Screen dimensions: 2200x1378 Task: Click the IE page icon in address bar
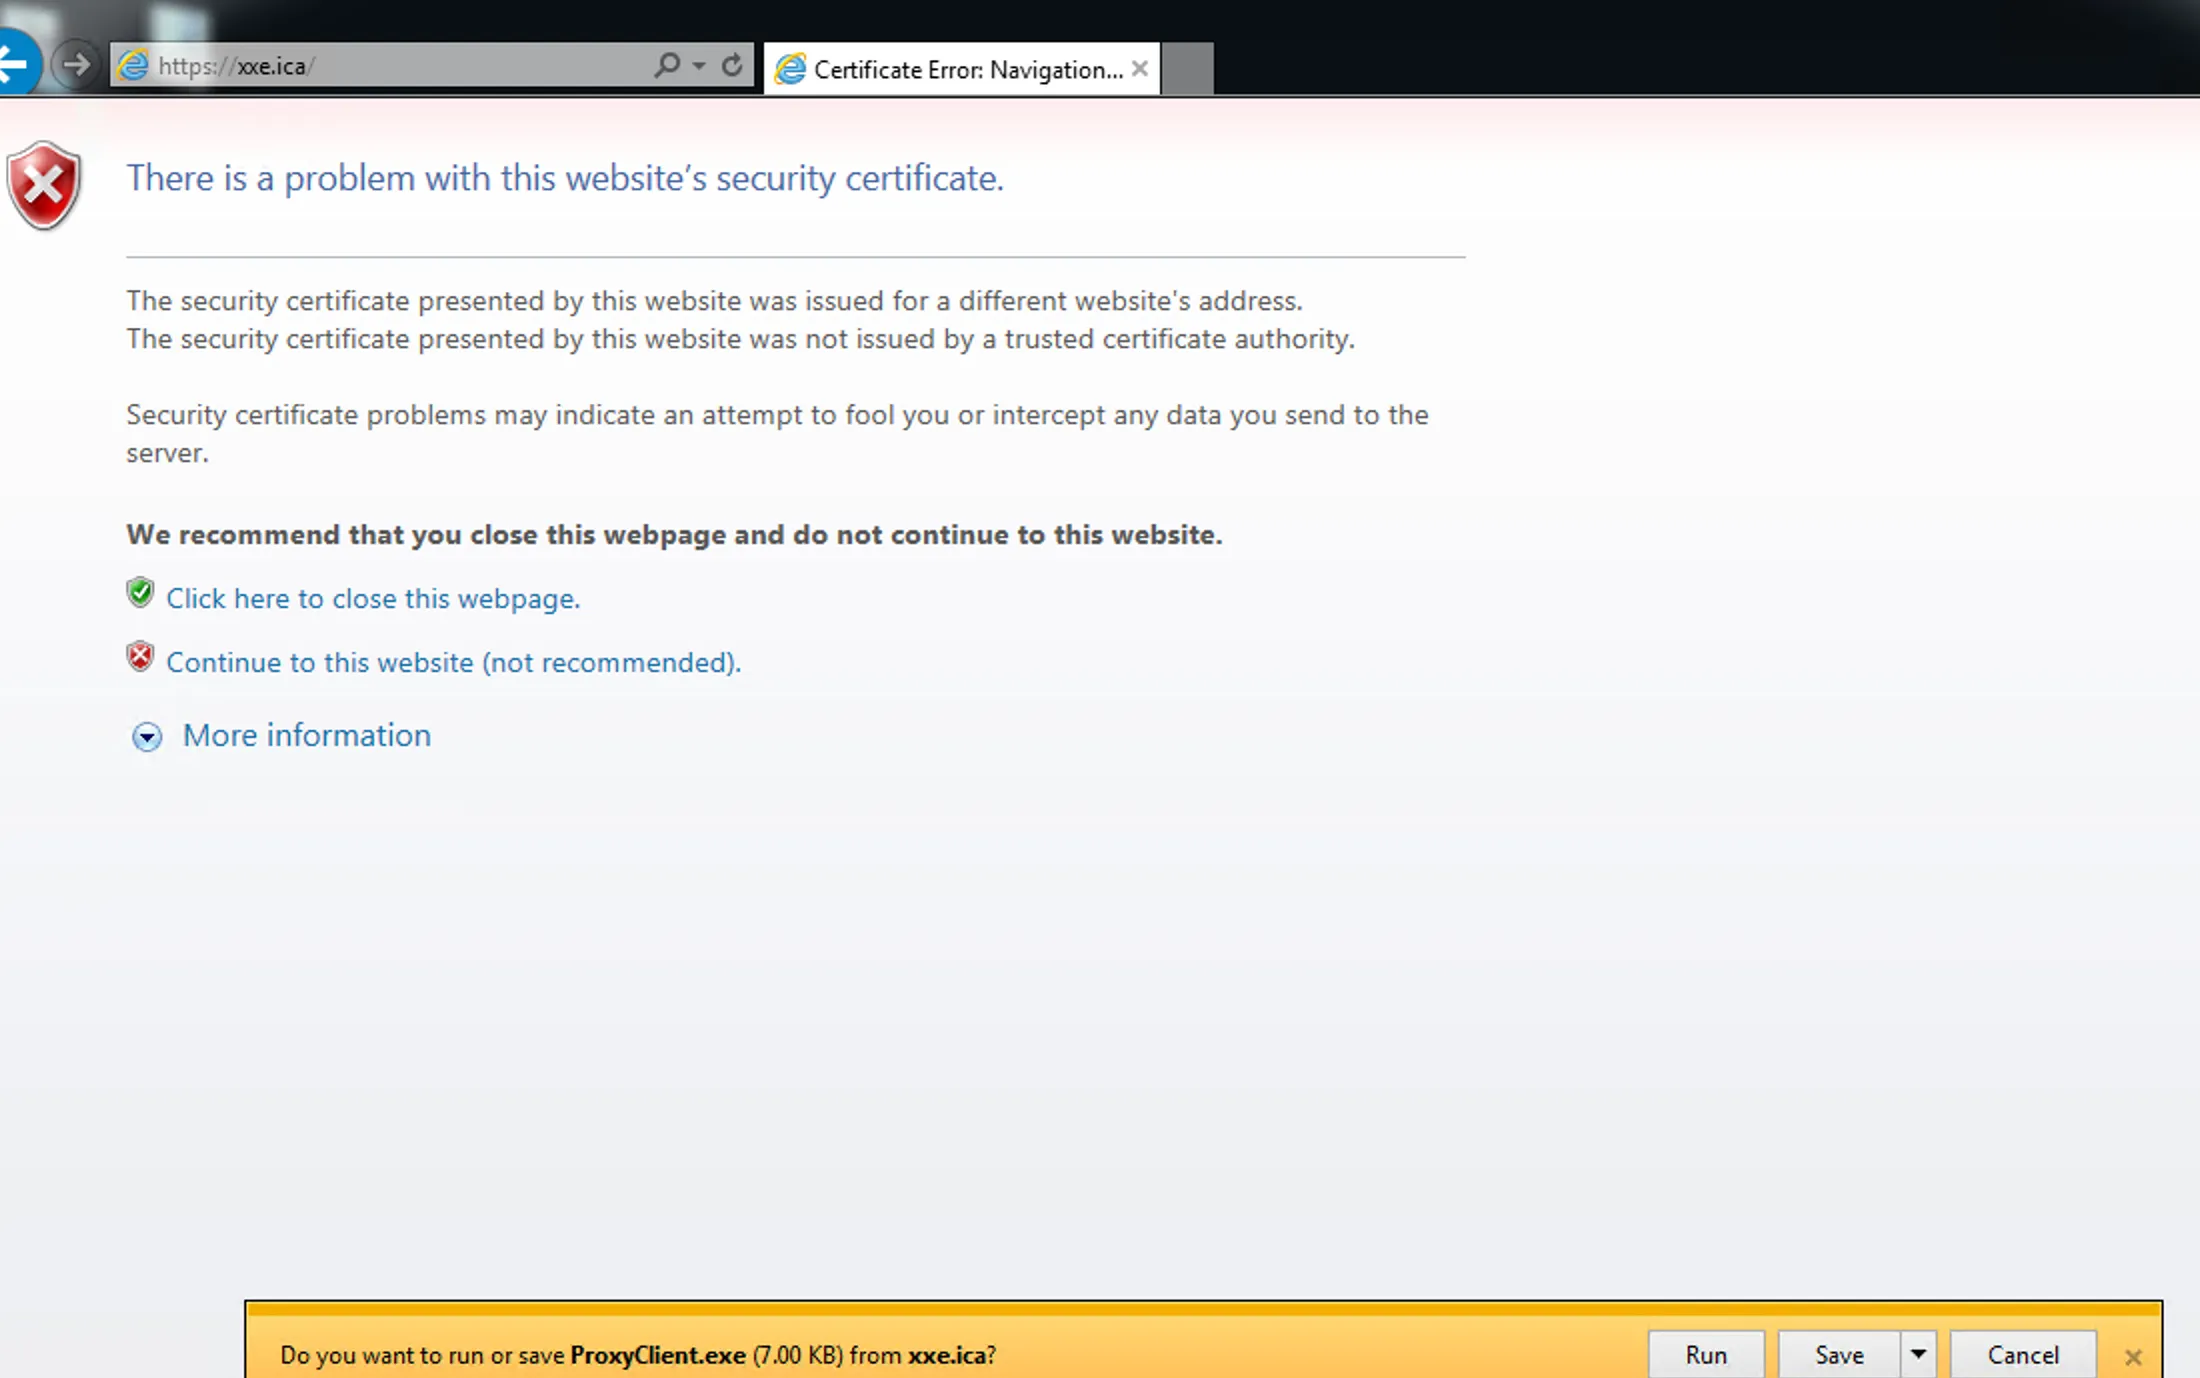(x=133, y=66)
